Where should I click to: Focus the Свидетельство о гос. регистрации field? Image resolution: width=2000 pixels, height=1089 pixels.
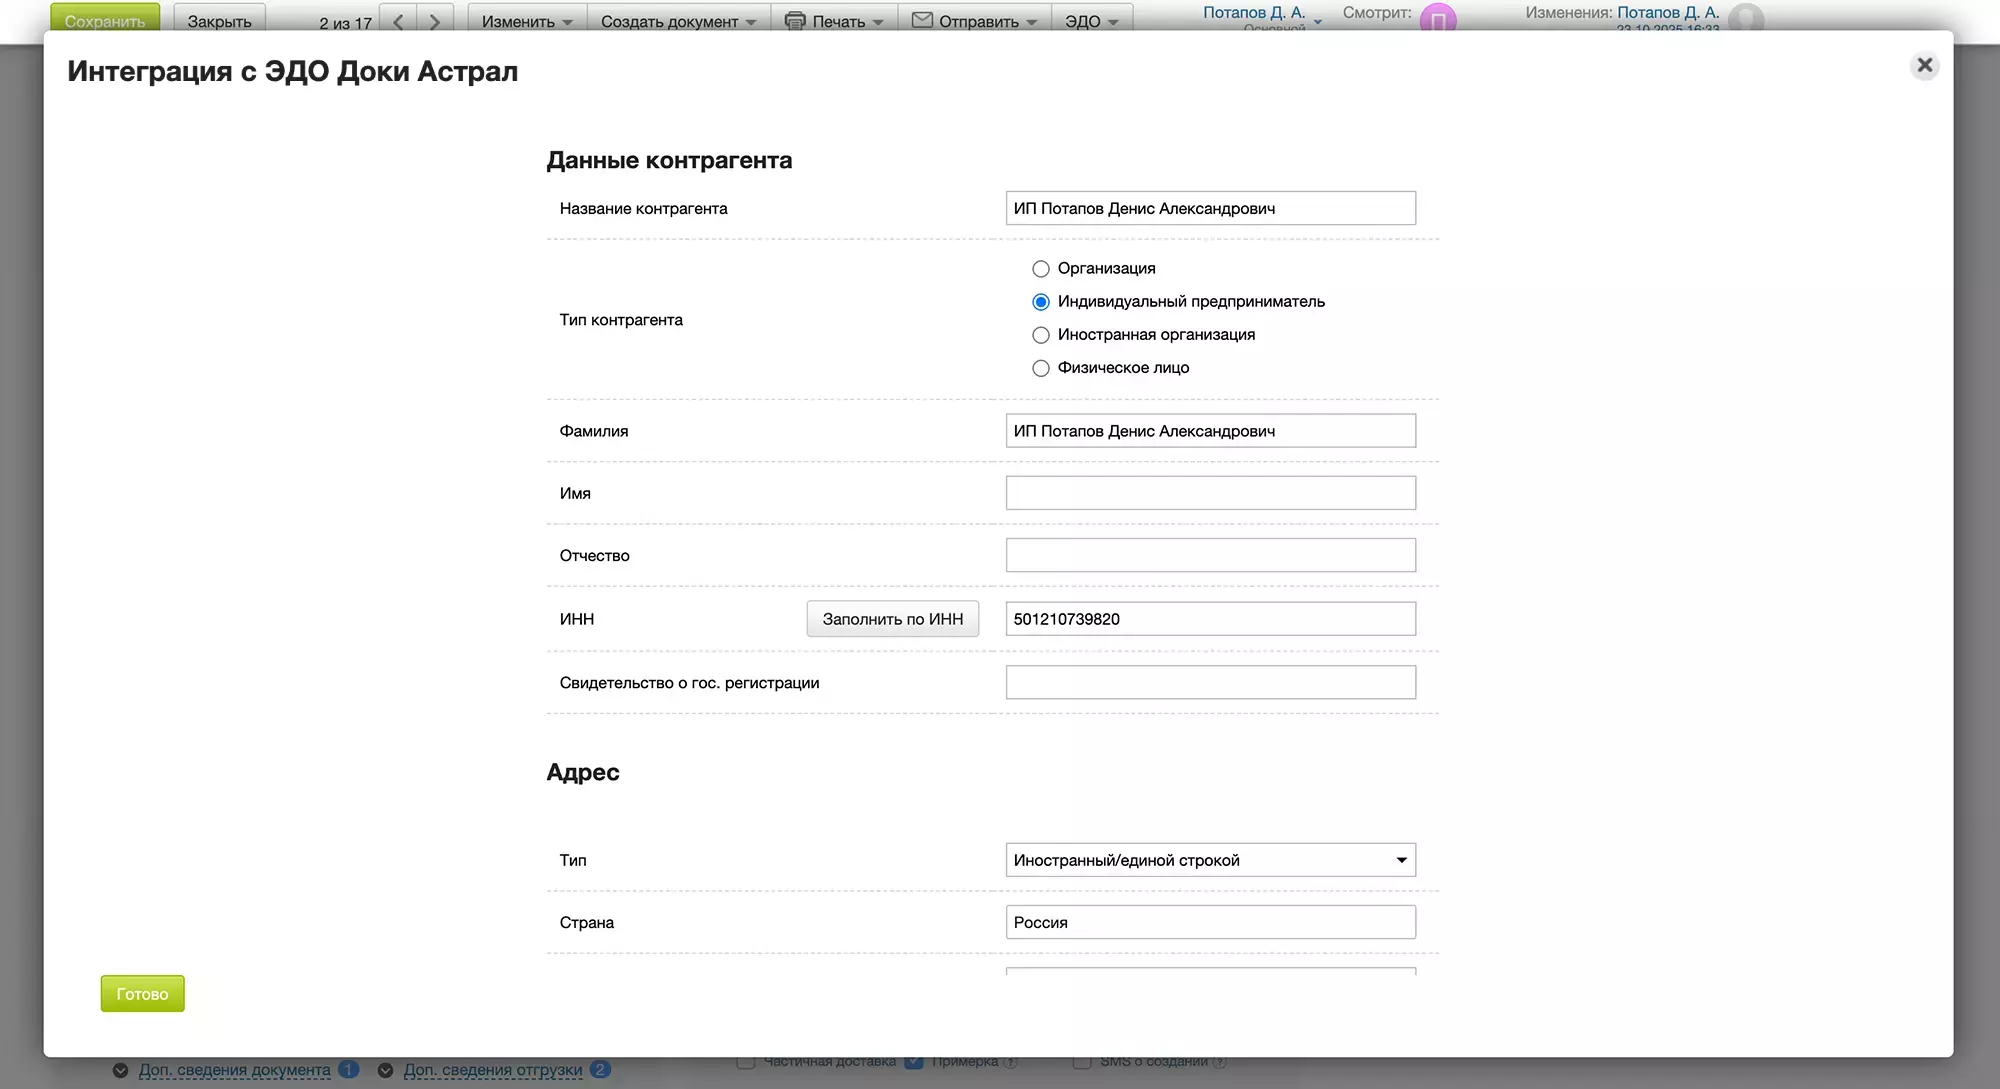coord(1210,683)
